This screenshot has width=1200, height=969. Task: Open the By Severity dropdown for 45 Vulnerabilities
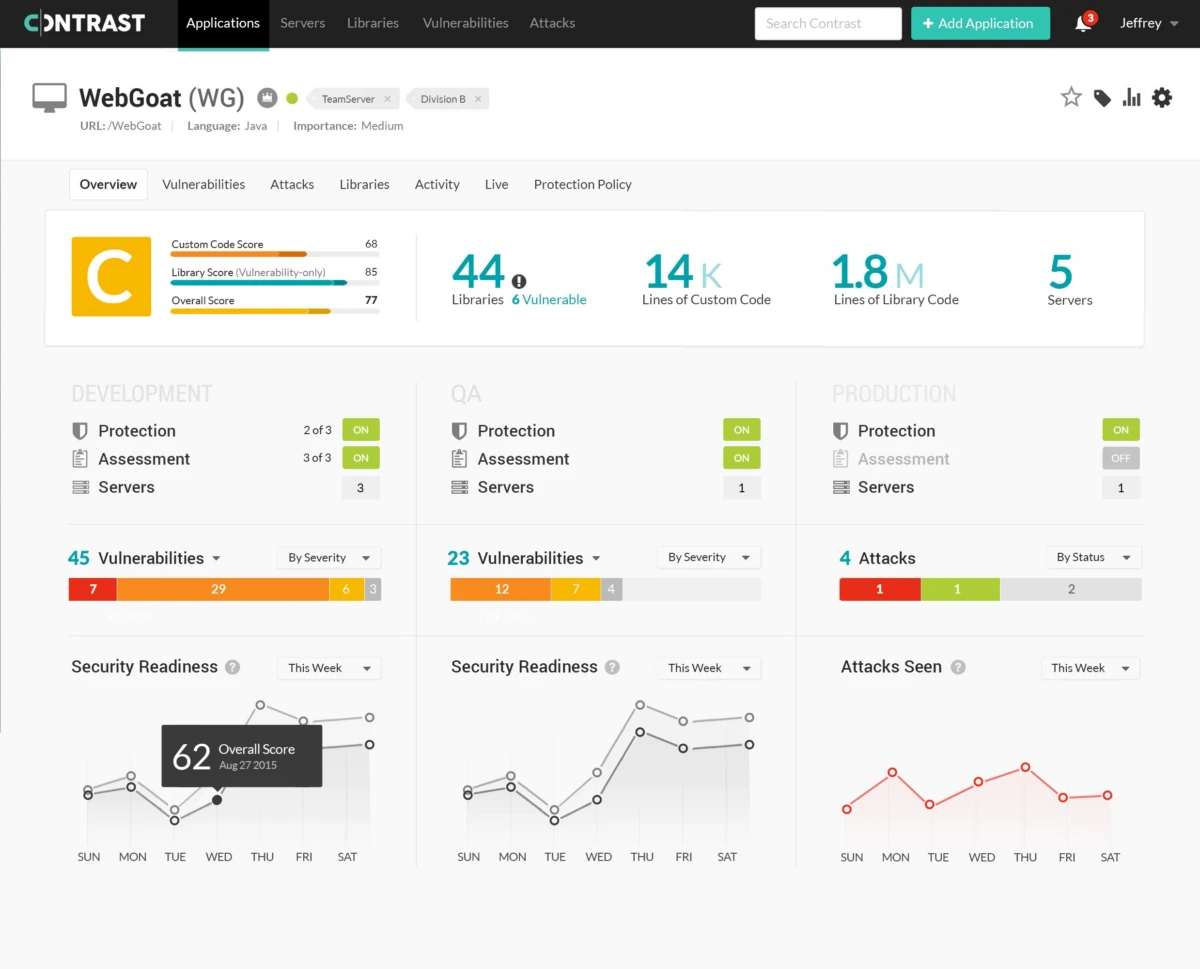pos(329,557)
